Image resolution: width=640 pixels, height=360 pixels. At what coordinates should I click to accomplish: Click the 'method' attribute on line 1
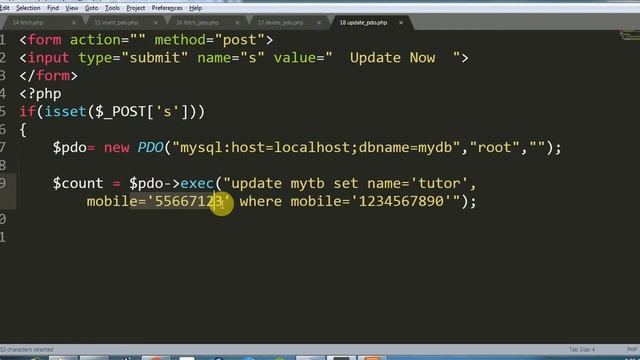[180, 40]
